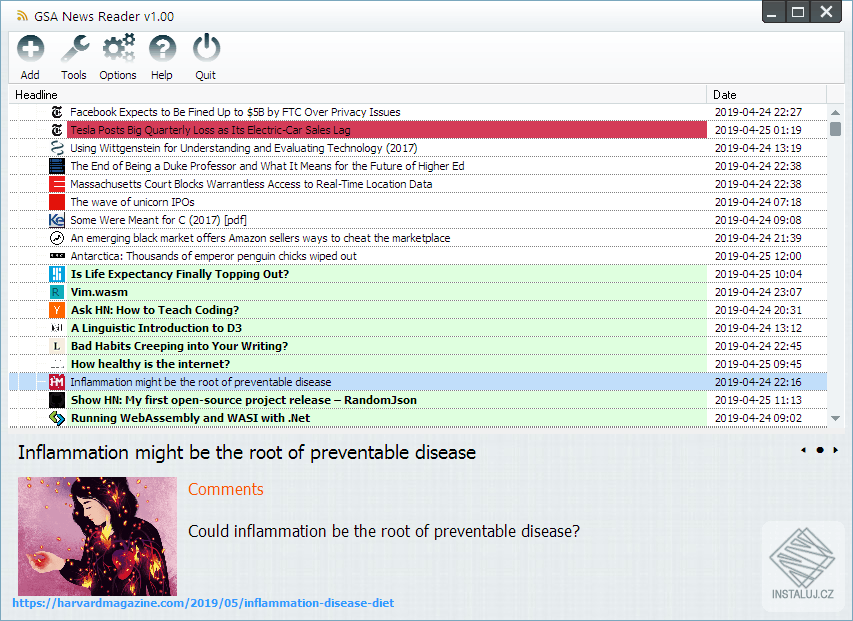The width and height of the screenshot is (853, 621).
Task: Select 'Is Life Expectancy Finally Topping Out?' headline
Action: [x=180, y=274]
